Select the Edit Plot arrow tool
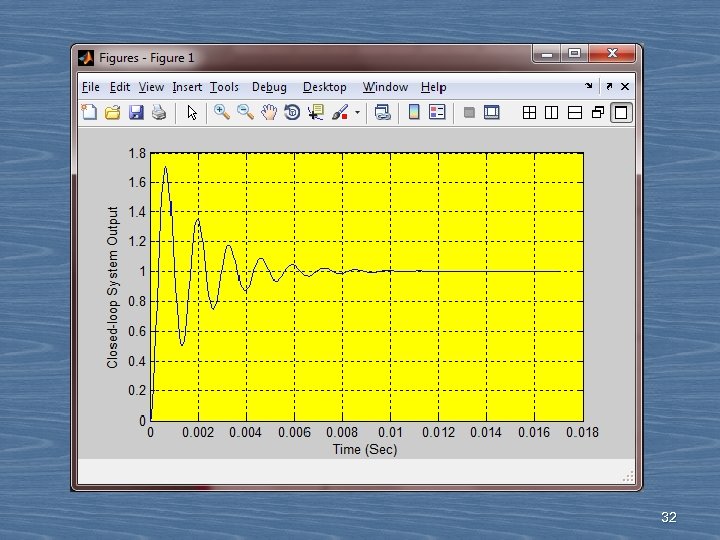The width and height of the screenshot is (720, 540). point(192,112)
